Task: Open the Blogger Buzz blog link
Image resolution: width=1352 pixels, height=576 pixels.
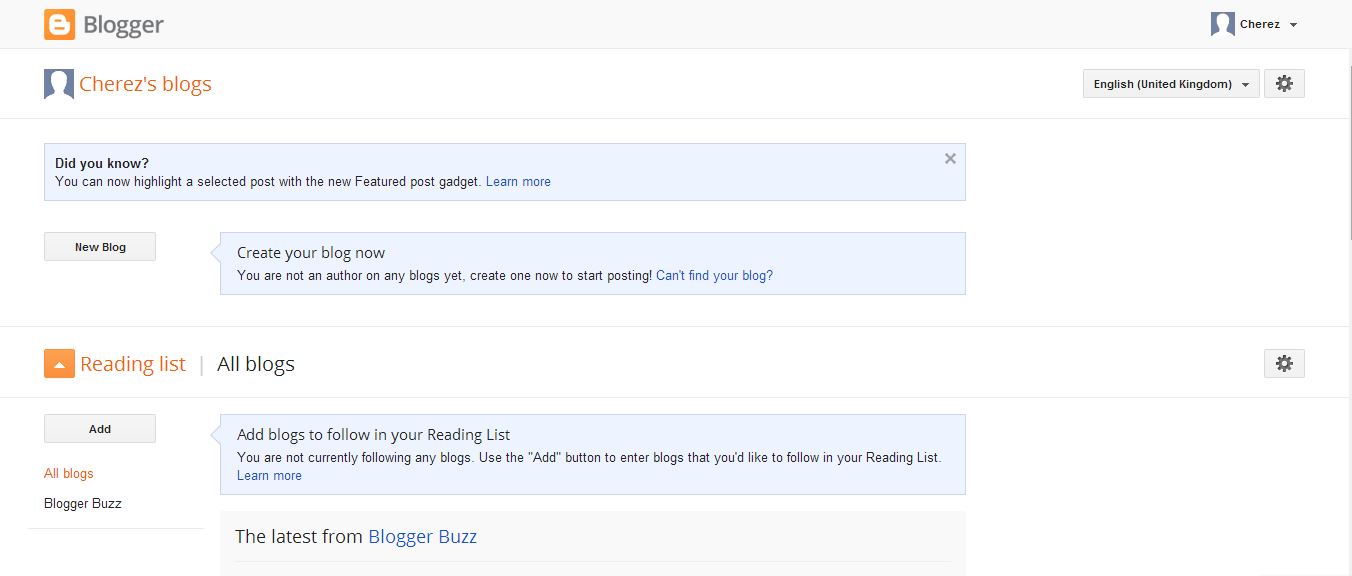Action: (422, 536)
